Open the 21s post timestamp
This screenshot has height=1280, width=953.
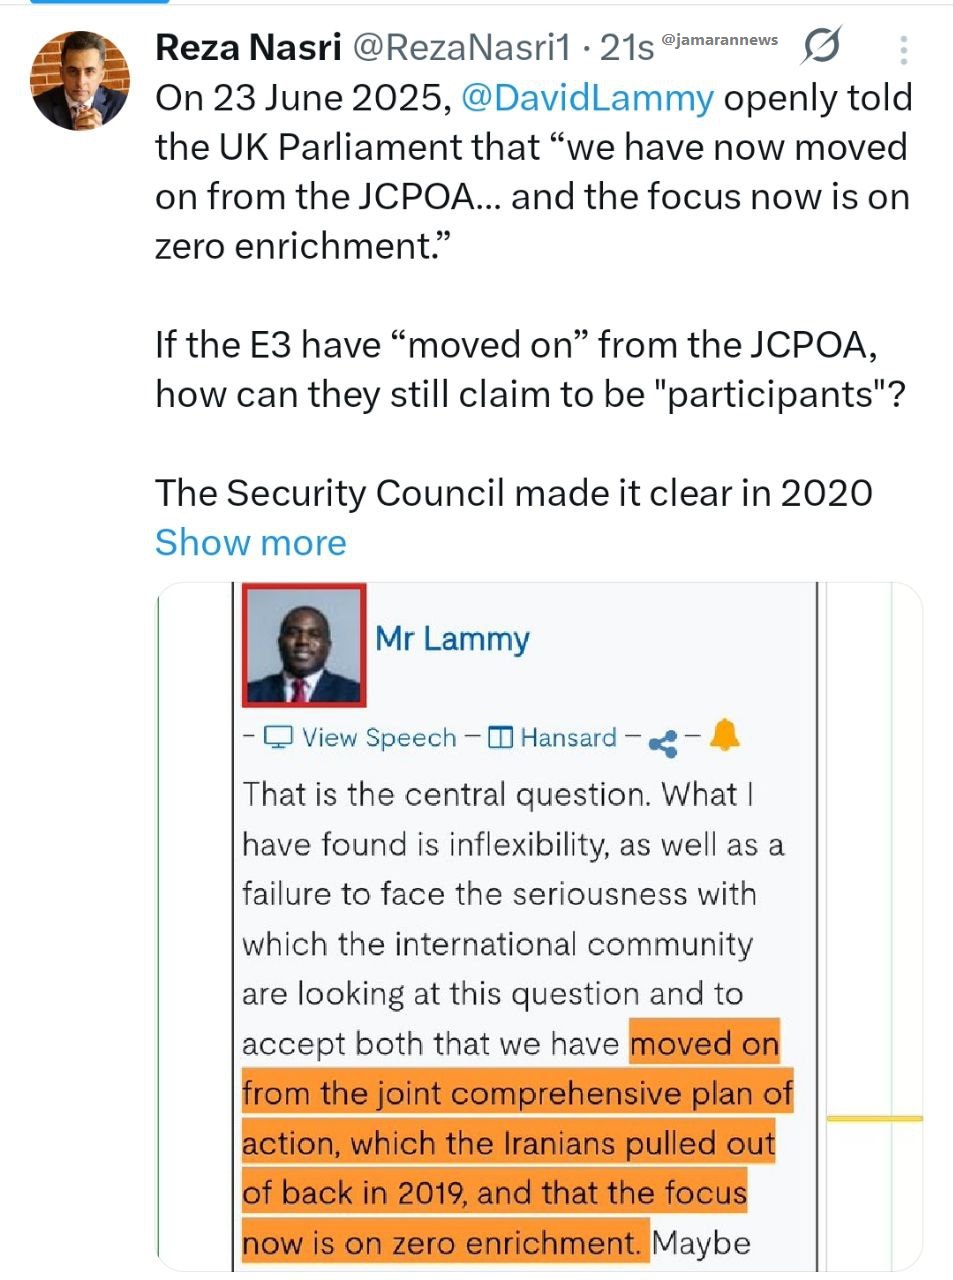627,47
